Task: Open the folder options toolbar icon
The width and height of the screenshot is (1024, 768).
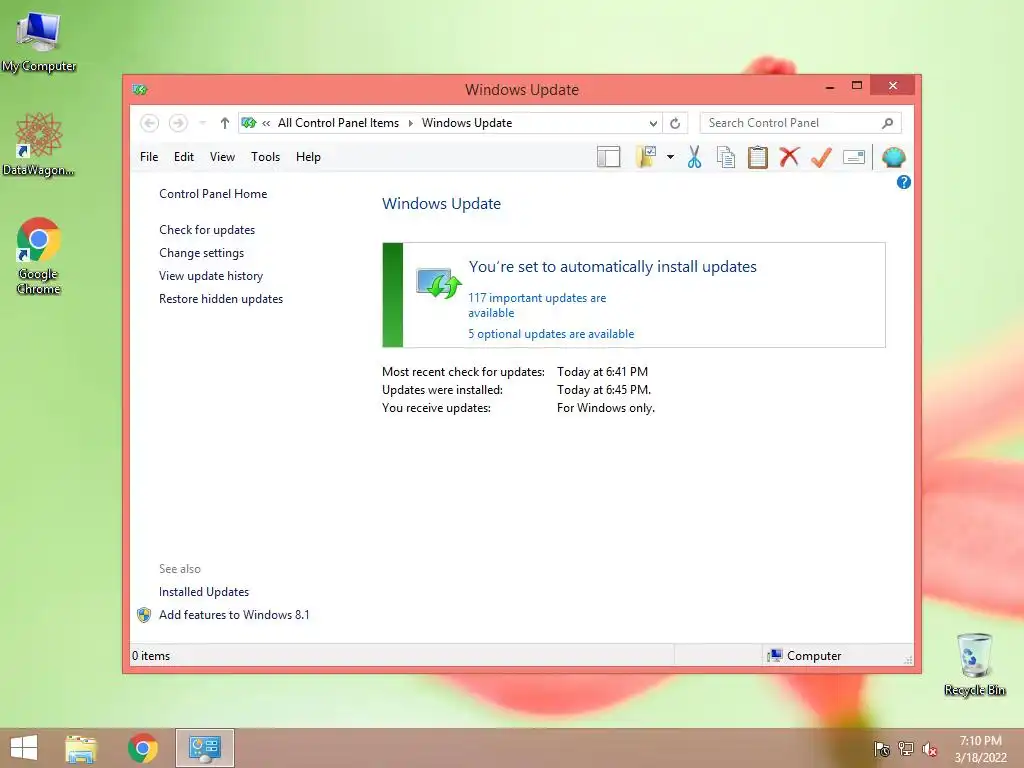Action: click(646, 157)
